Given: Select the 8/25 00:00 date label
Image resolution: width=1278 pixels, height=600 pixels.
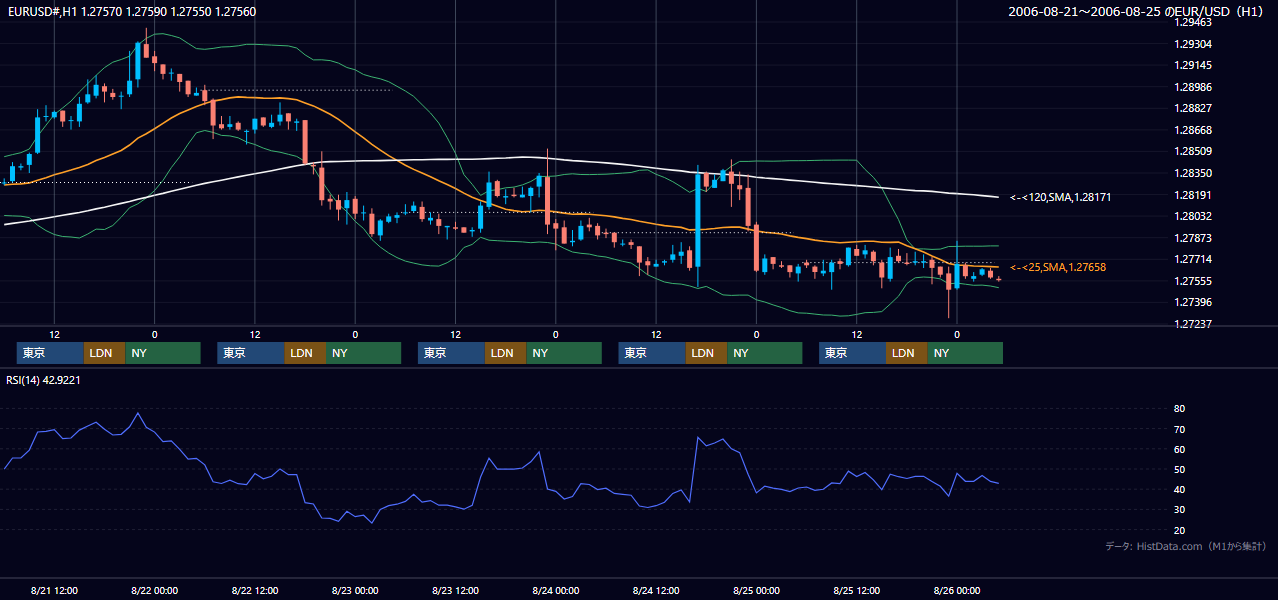Looking at the screenshot, I should pyautogui.click(x=757, y=590).
